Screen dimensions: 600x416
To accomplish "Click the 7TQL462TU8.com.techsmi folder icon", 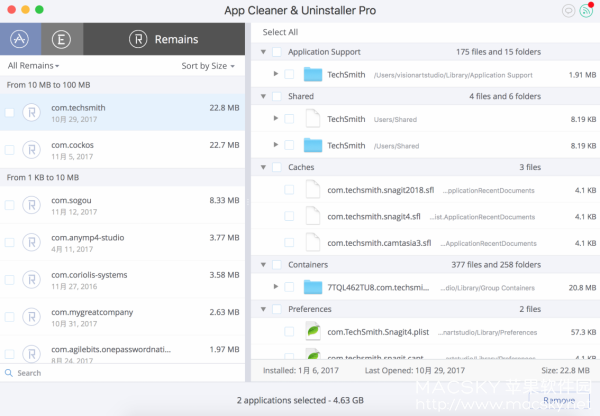I will pos(313,287).
